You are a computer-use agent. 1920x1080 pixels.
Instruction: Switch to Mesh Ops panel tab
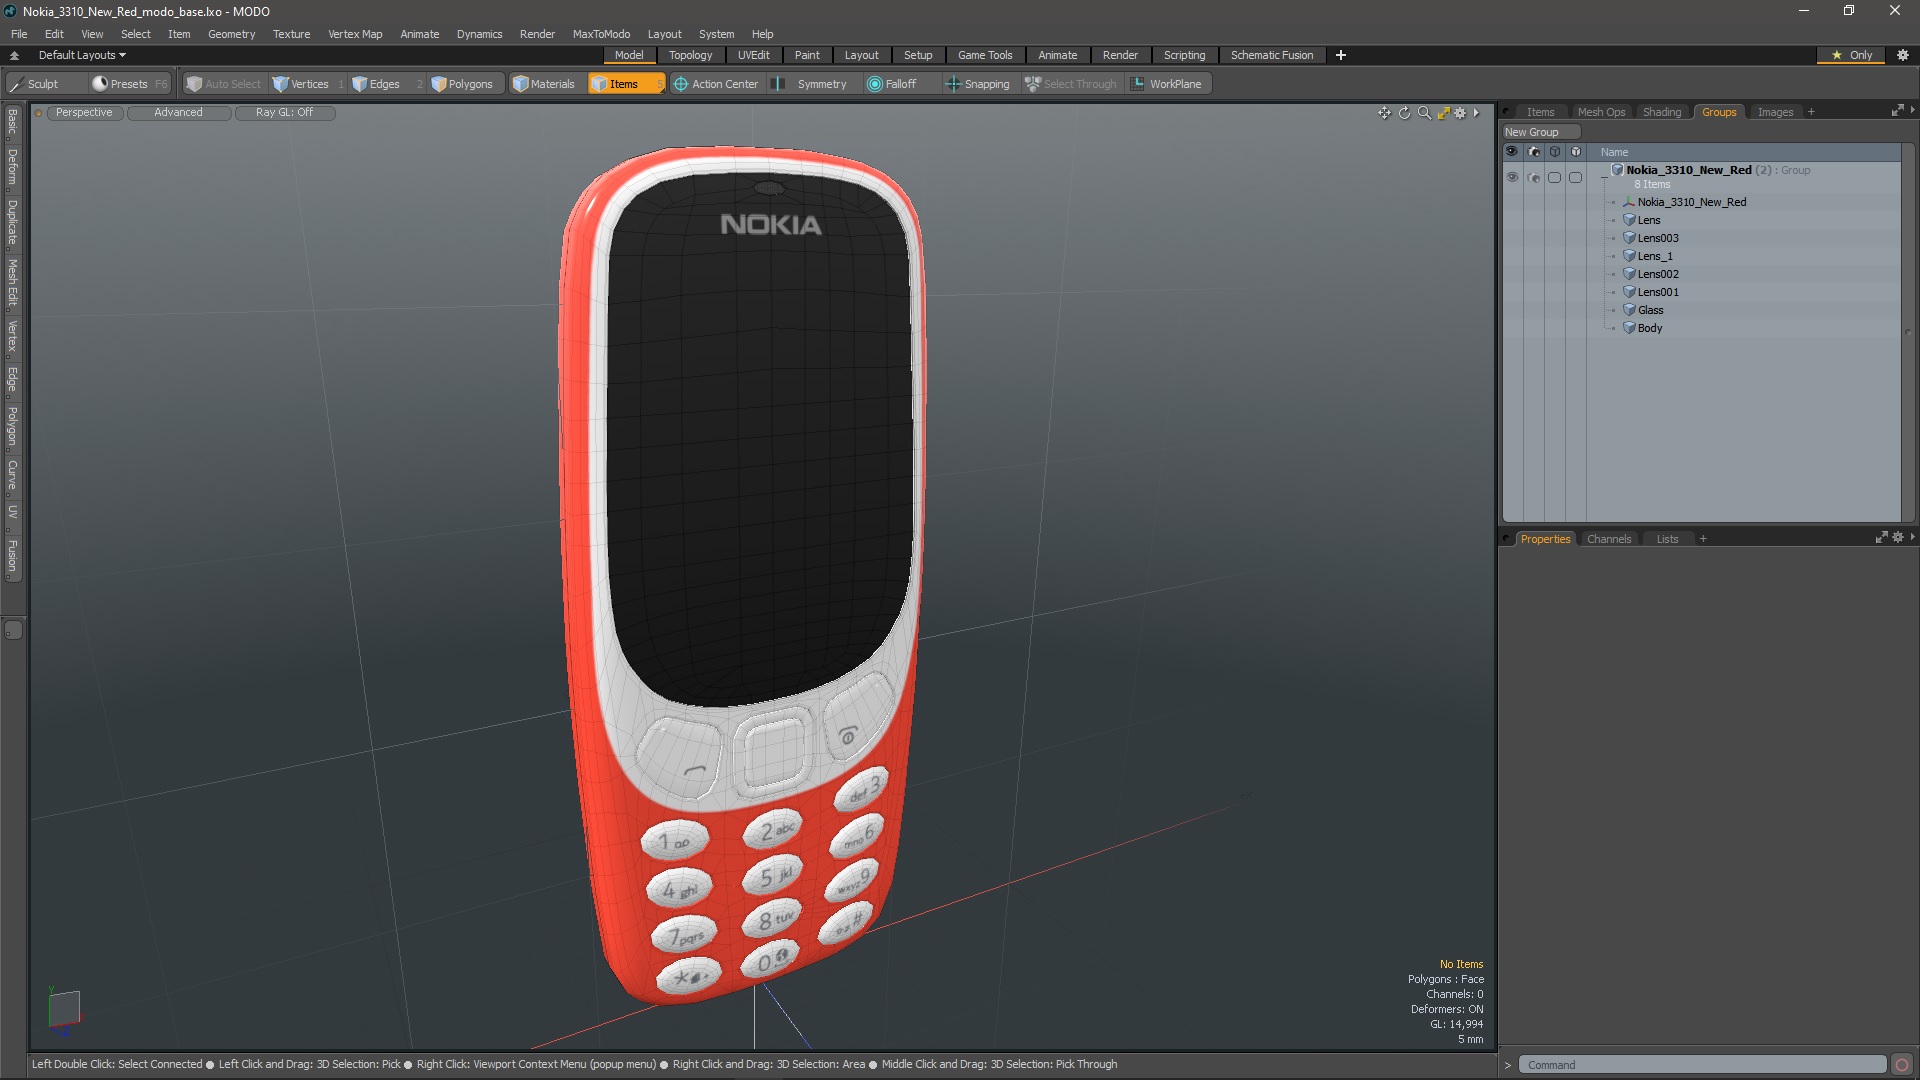click(x=1601, y=112)
